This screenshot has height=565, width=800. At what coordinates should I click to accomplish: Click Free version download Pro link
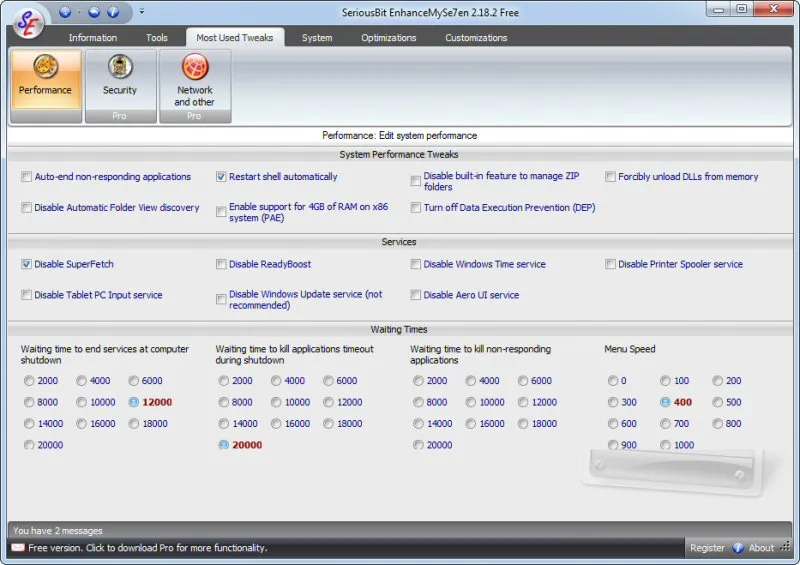pyautogui.click(x=147, y=548)
